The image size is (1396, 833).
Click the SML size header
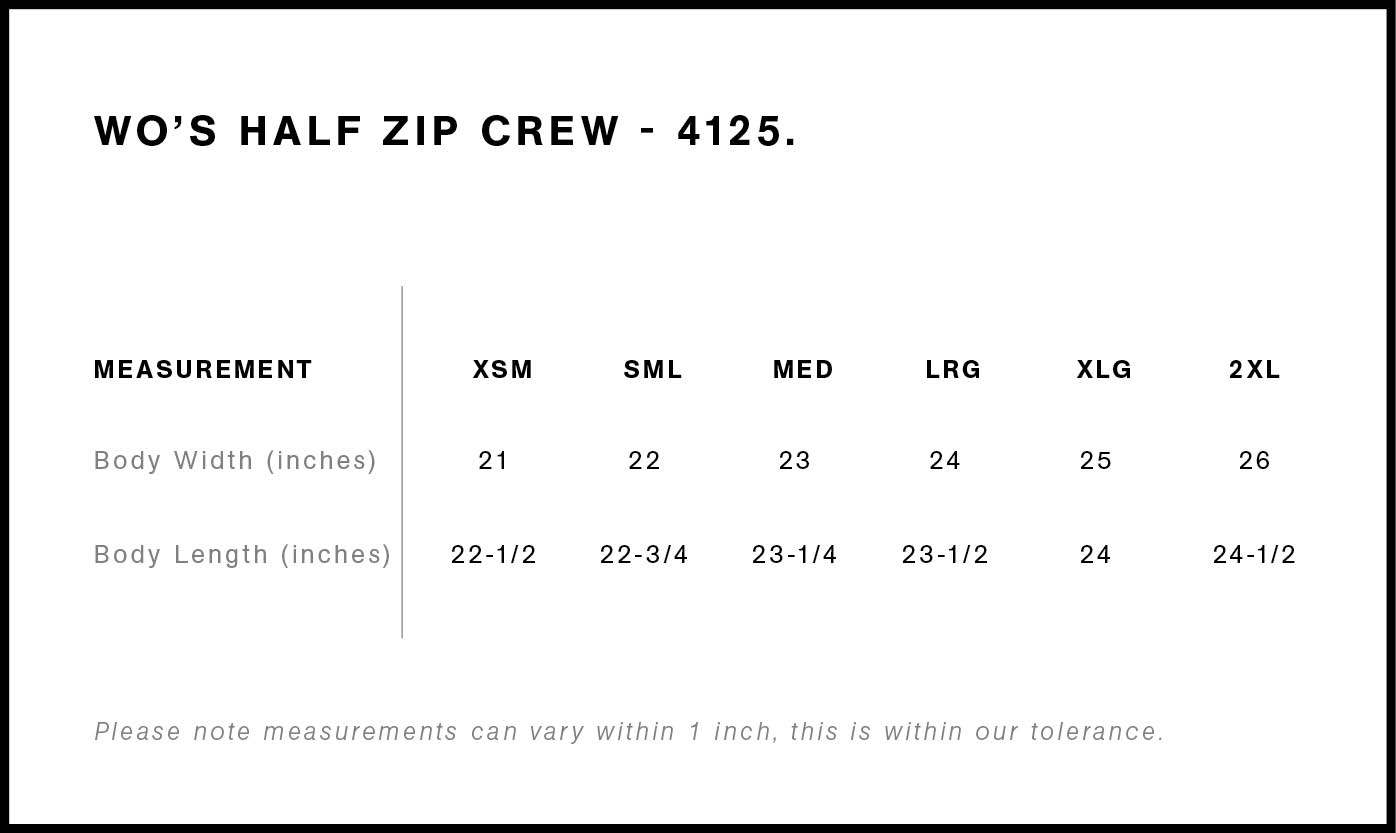[x=653, y=370]
